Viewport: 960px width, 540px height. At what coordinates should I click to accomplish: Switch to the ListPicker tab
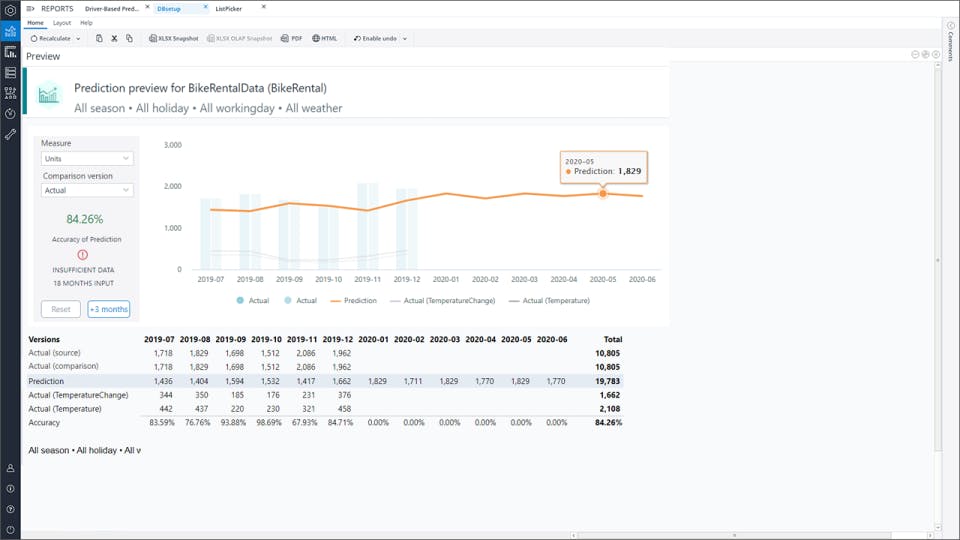pyautogui.click(x=228, y=8)
